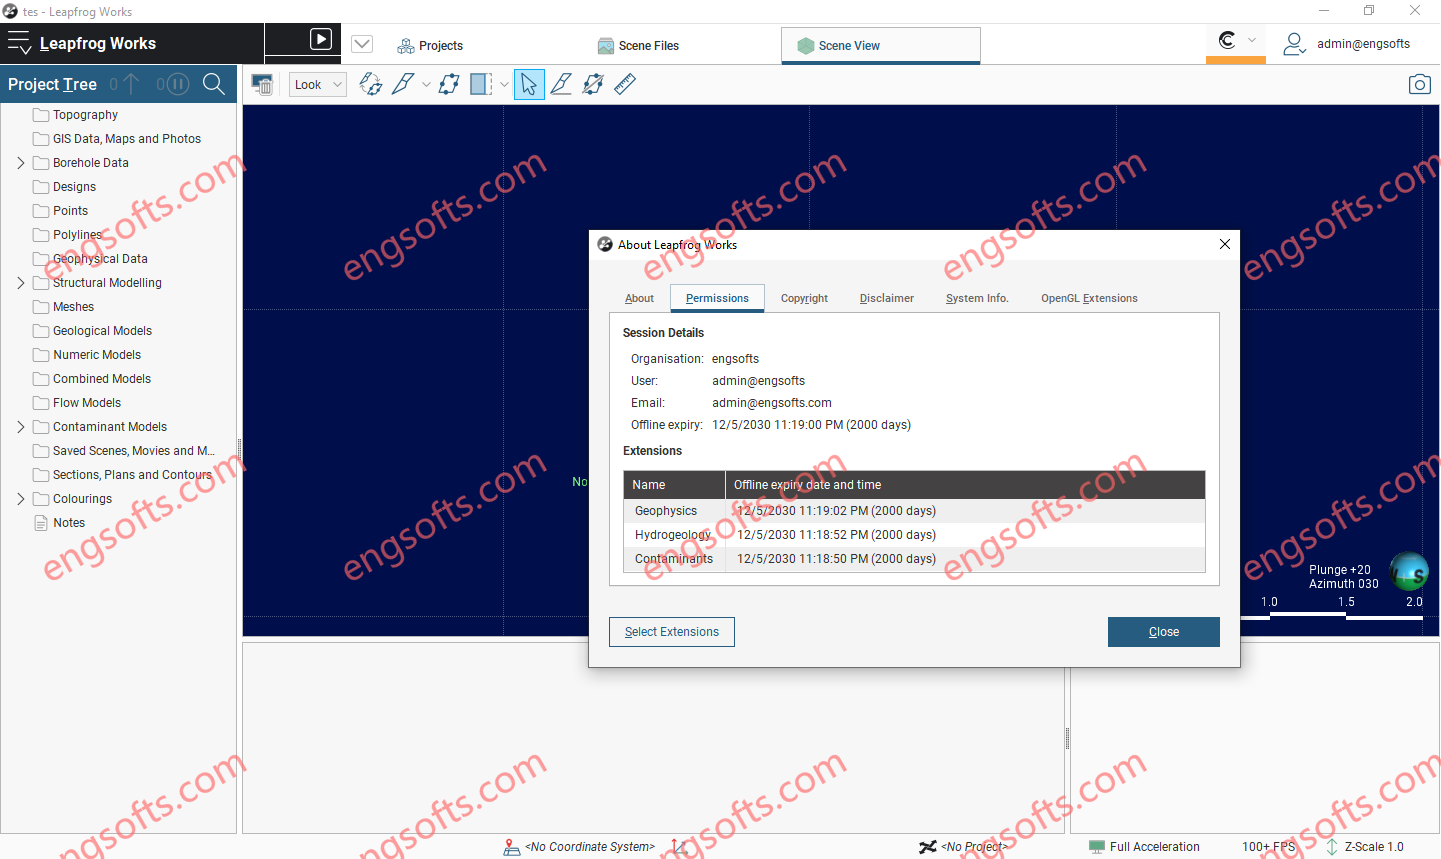Select the Scene View tab

pos(880,45)
